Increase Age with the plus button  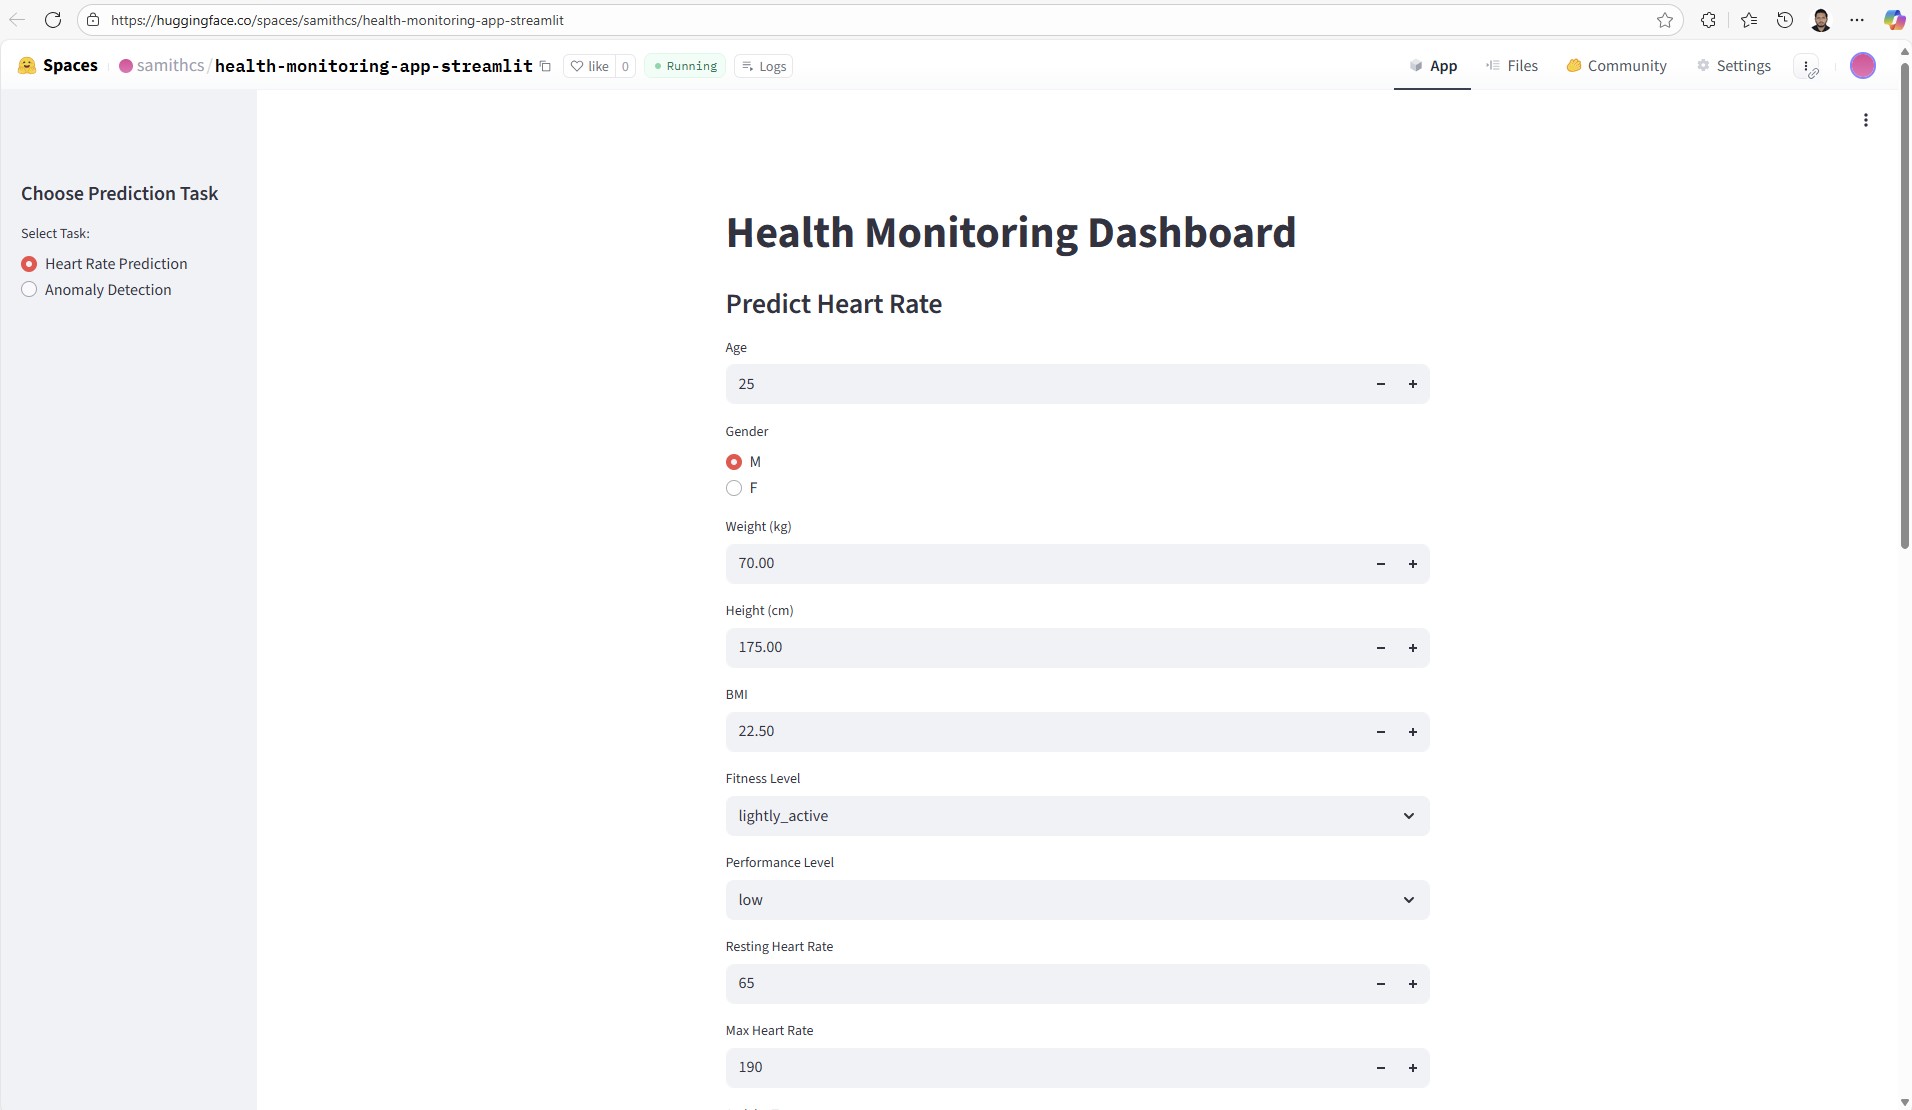click(x=1412, y=384)
